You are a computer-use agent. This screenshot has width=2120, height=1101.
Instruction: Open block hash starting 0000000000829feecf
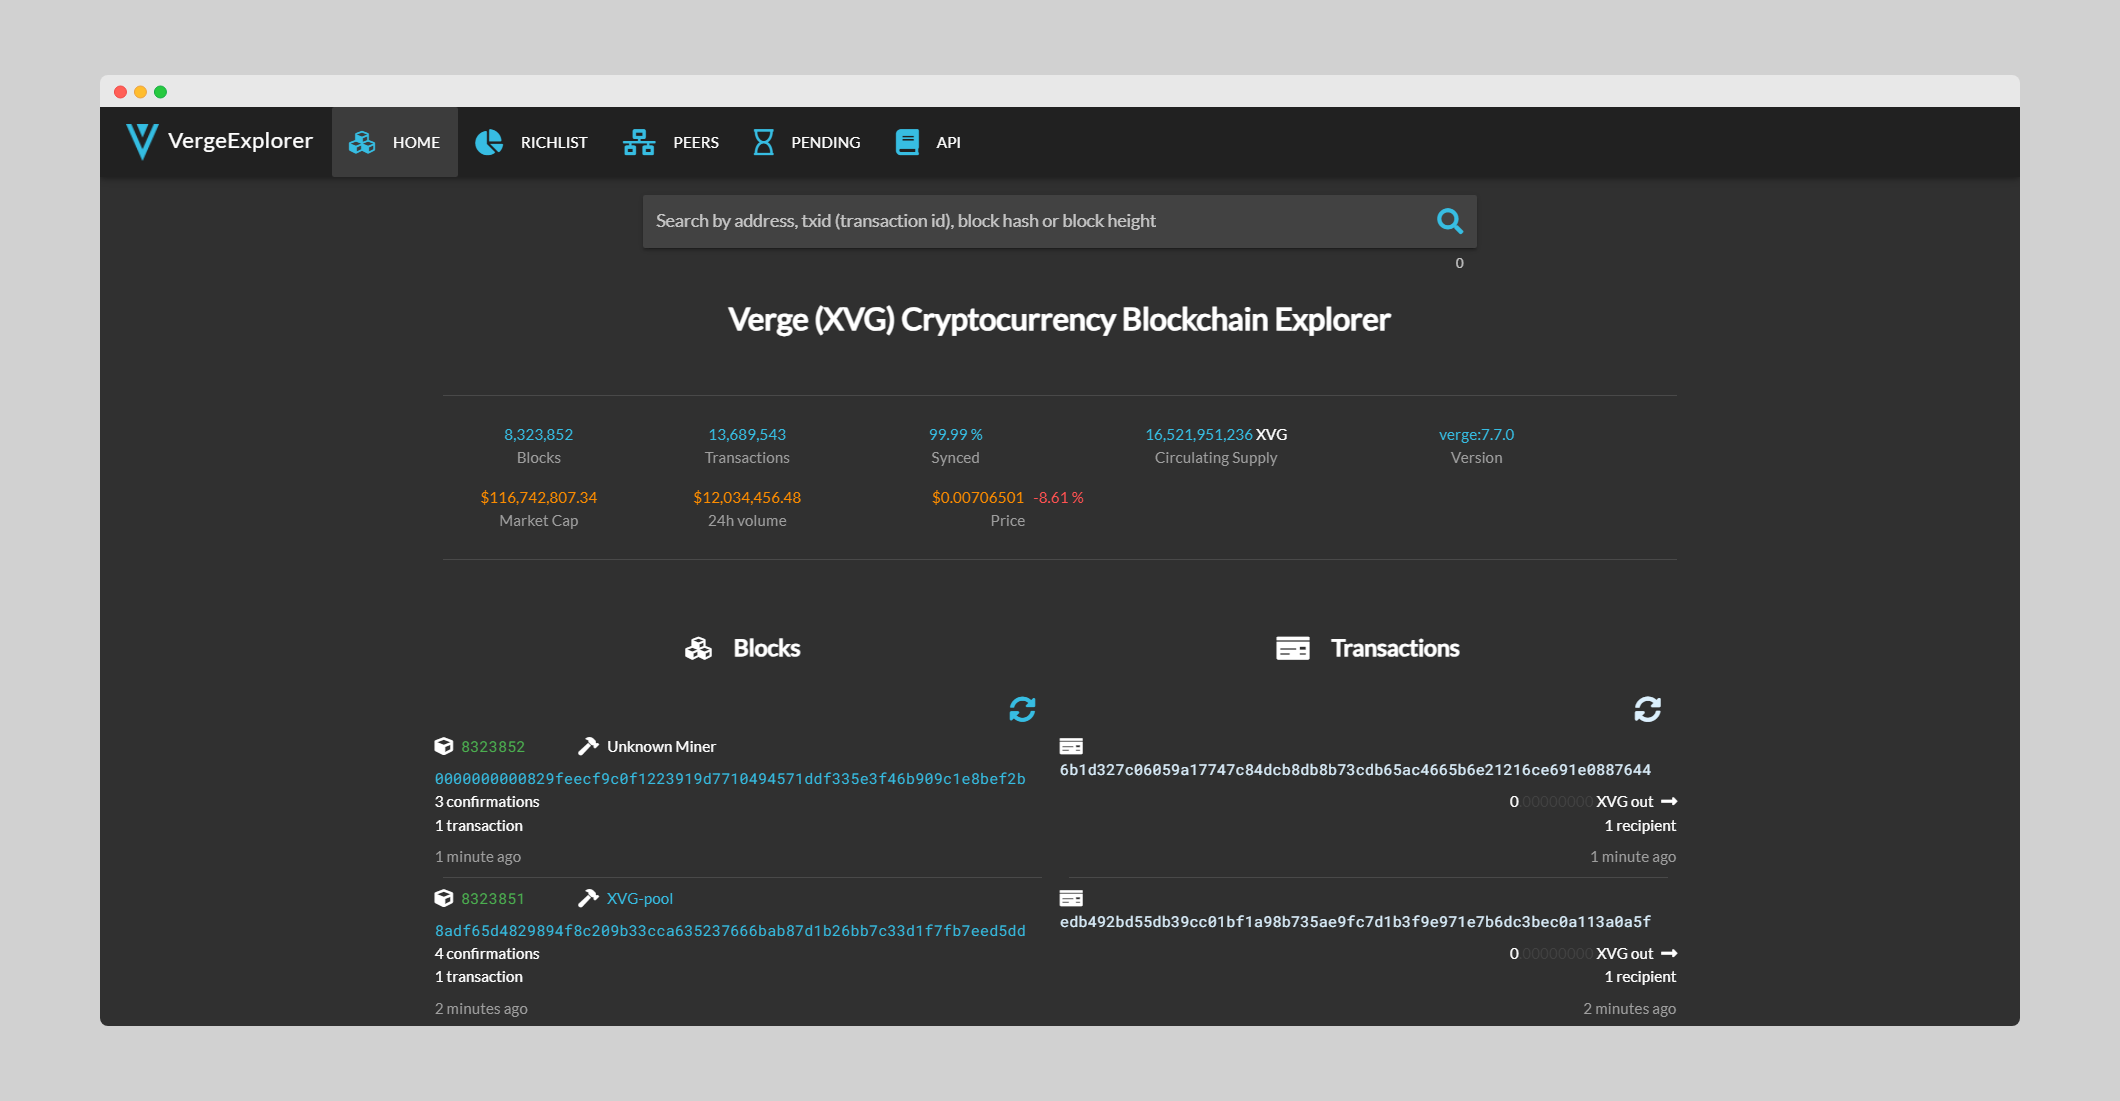pos(730,778)
